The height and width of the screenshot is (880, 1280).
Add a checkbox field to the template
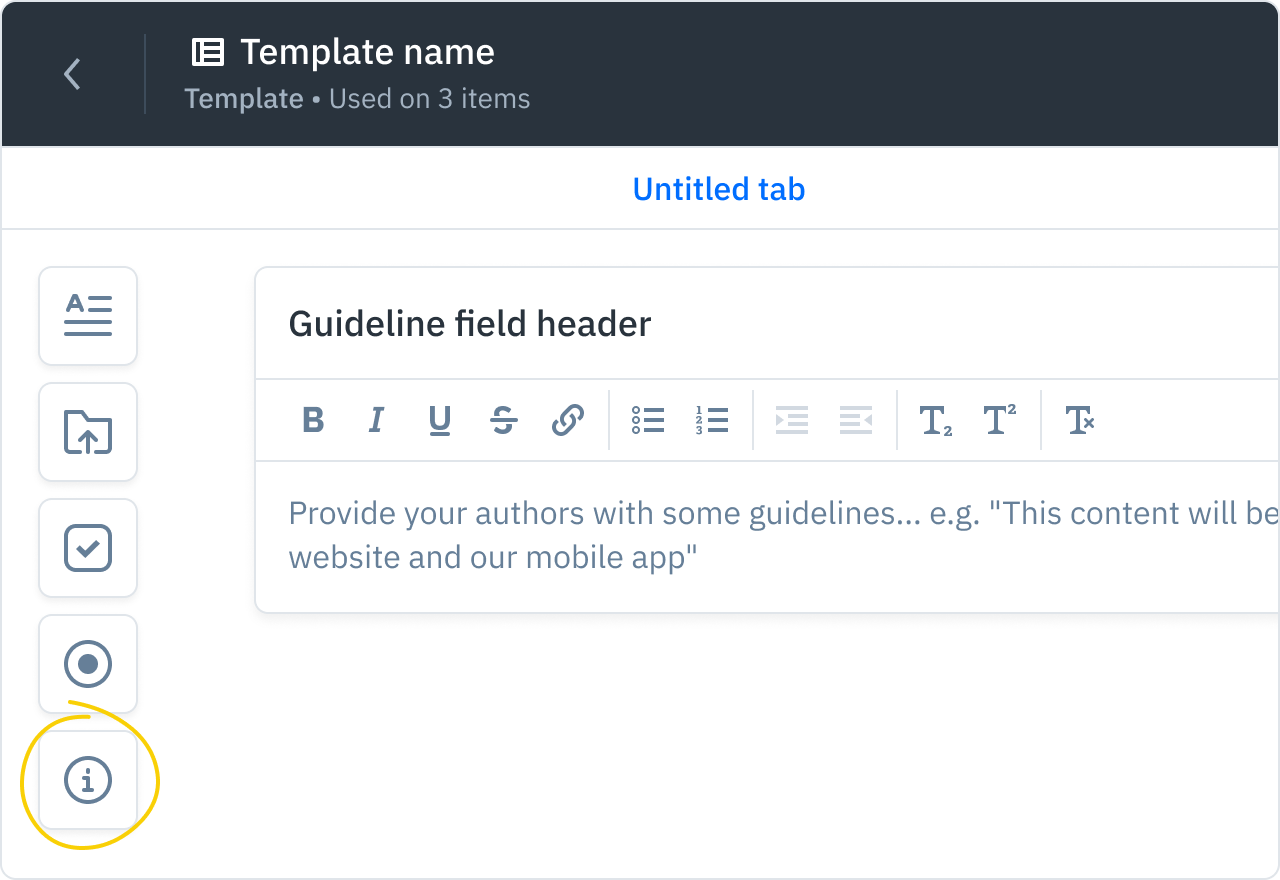[88, 547]
